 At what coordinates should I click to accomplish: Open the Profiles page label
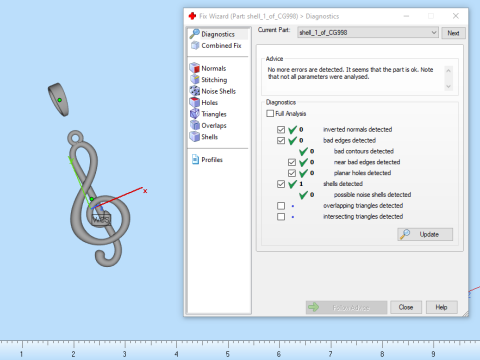[x=212, y=160]
